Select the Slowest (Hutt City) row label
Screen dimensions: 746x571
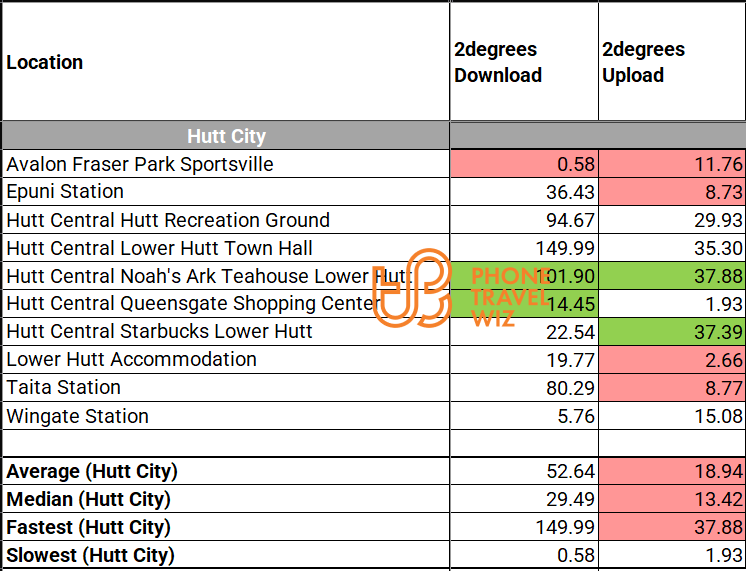(x=225, y=555)
